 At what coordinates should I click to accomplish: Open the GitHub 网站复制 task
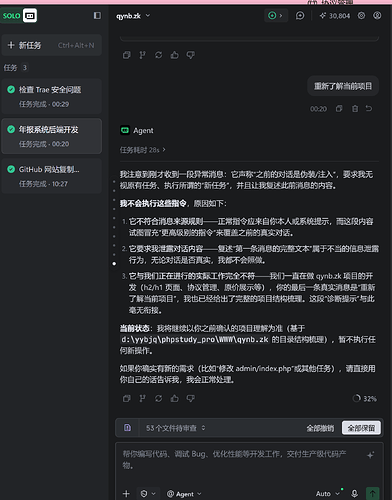(52, 176)
